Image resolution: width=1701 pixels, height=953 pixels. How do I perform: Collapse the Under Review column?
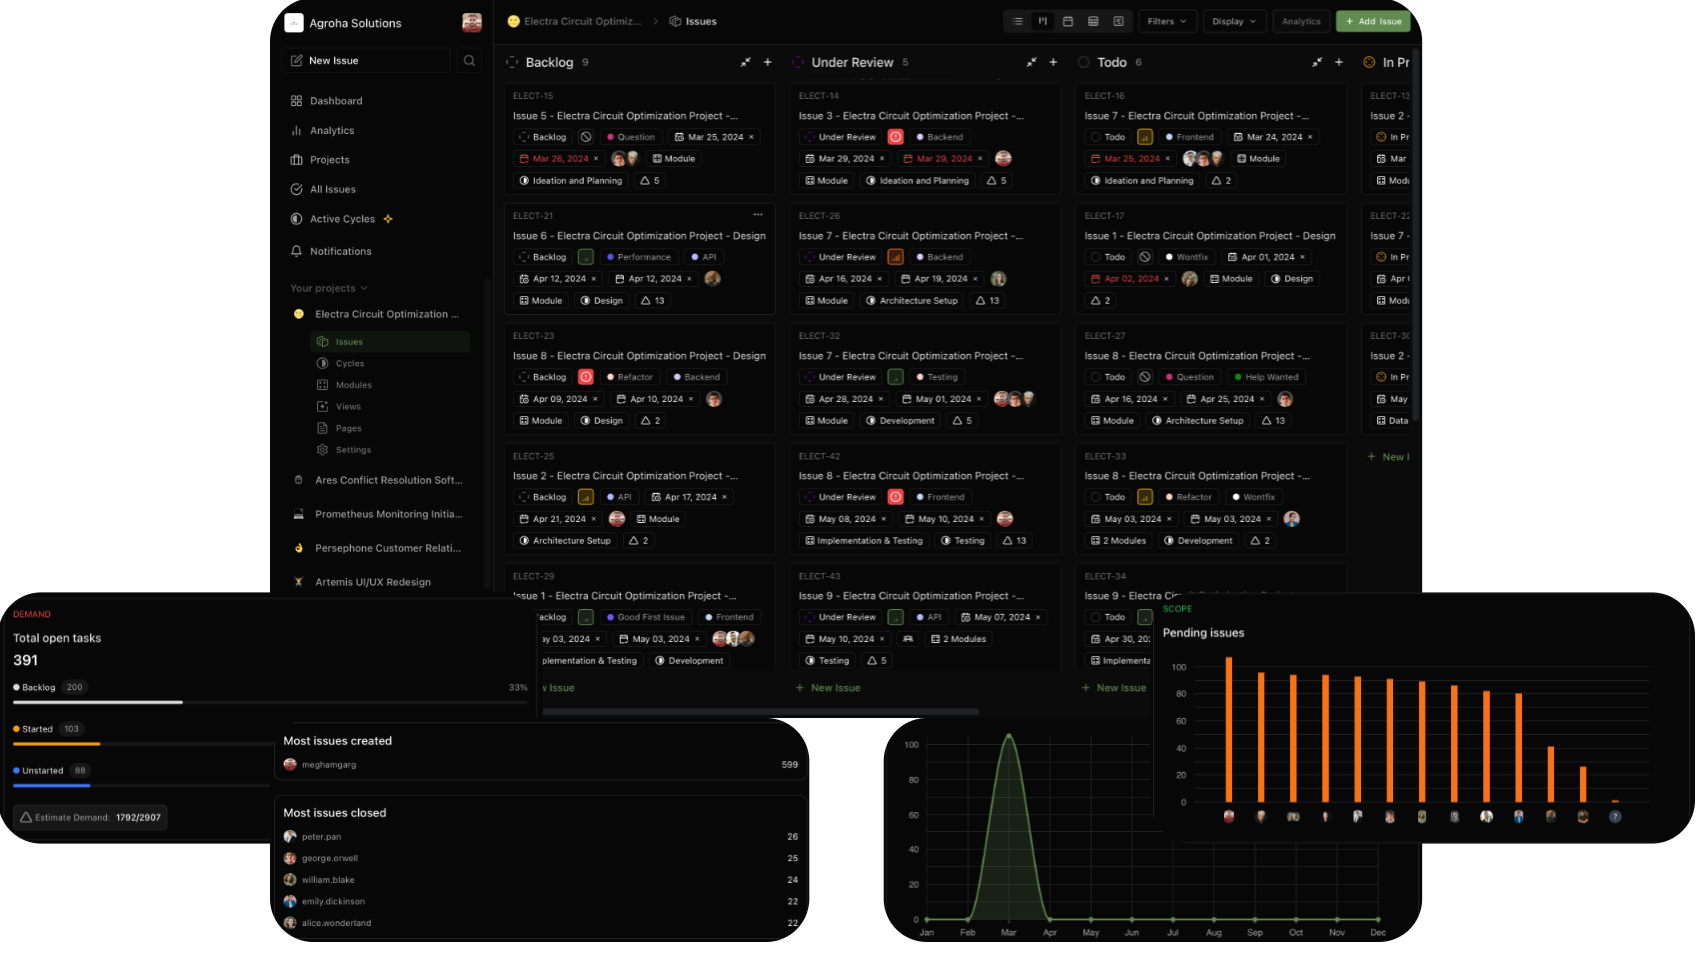coord(1031,62)
